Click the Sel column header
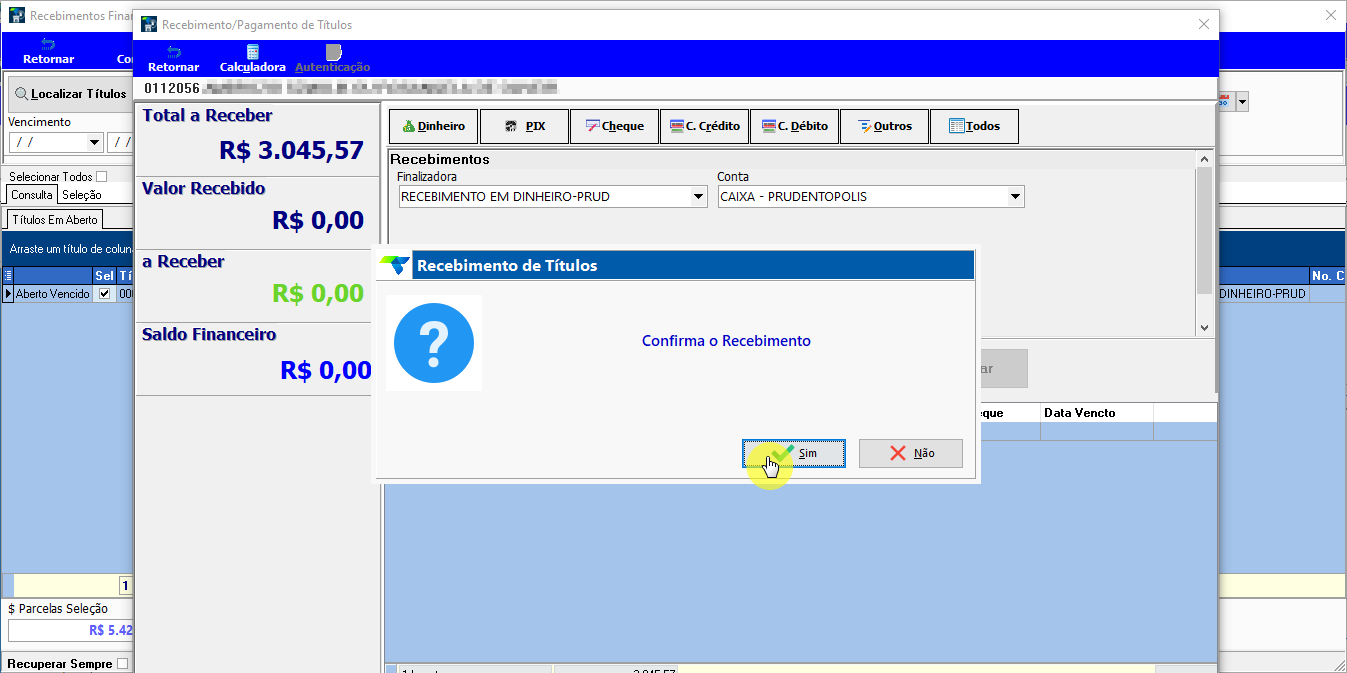 pos(104,275)
